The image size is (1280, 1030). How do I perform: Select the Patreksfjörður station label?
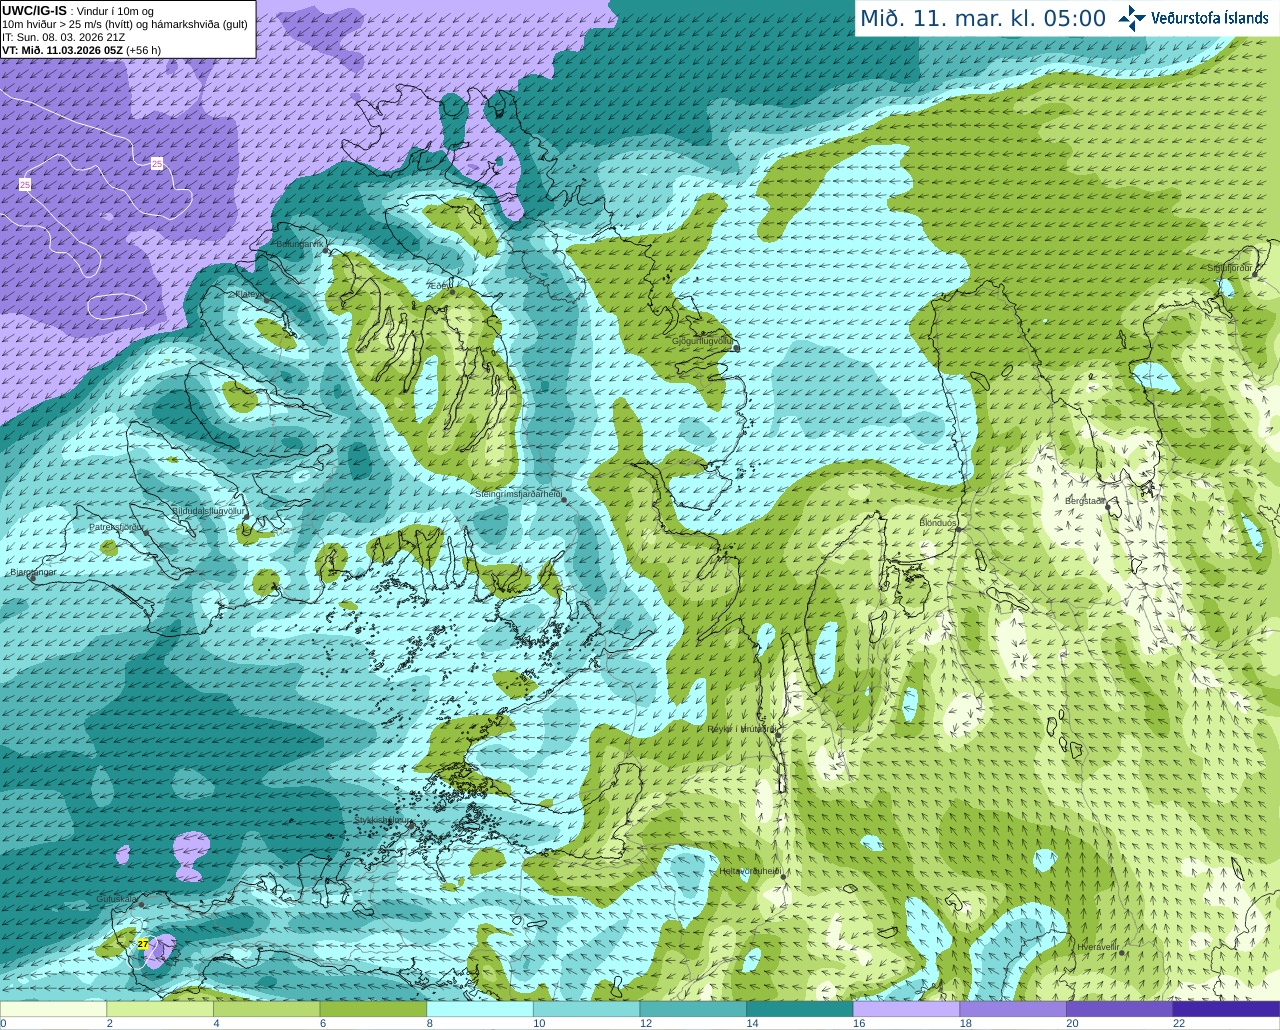[x=117, y=527]
